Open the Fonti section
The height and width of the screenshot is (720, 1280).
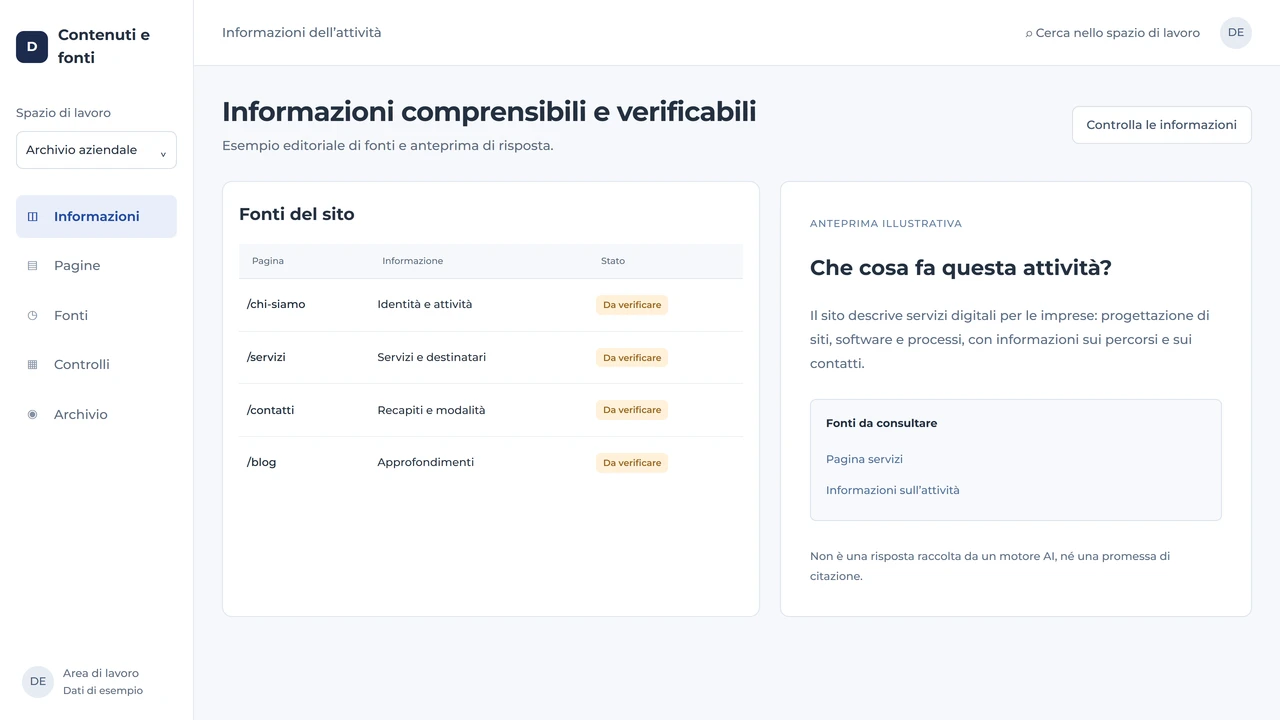tap(71, 315)
